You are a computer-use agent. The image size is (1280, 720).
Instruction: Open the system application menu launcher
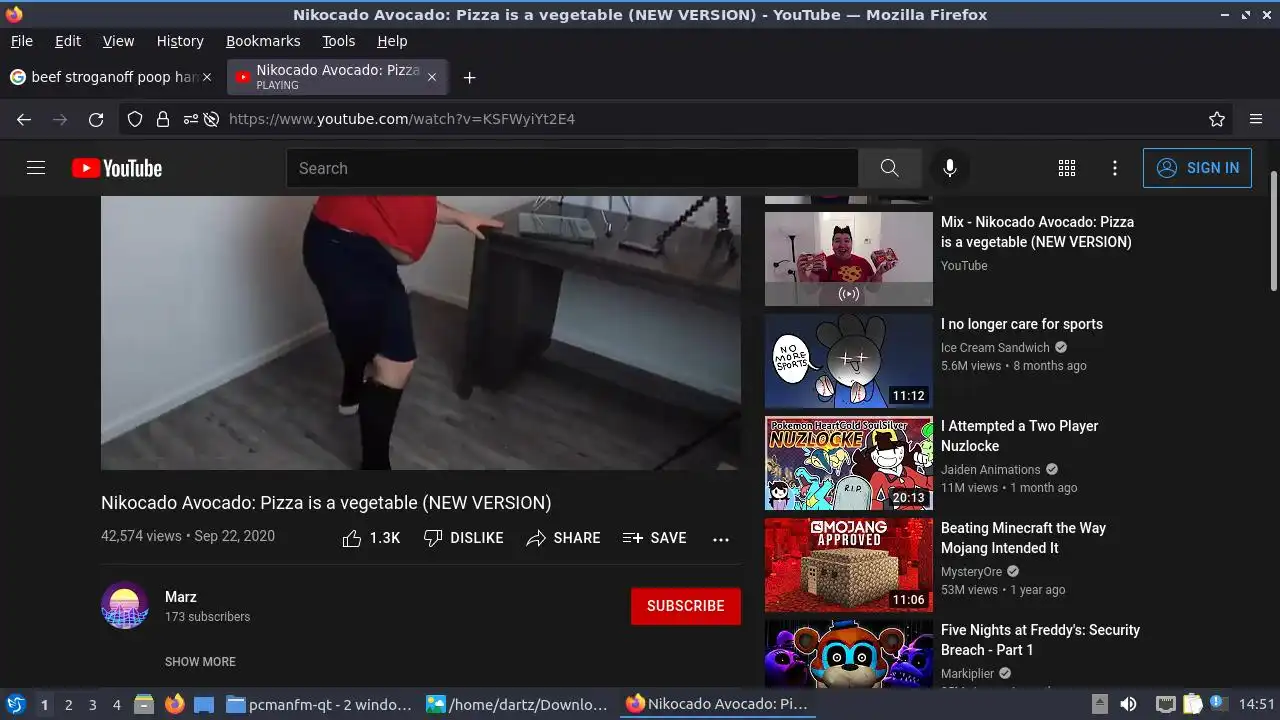pos(16,705)
